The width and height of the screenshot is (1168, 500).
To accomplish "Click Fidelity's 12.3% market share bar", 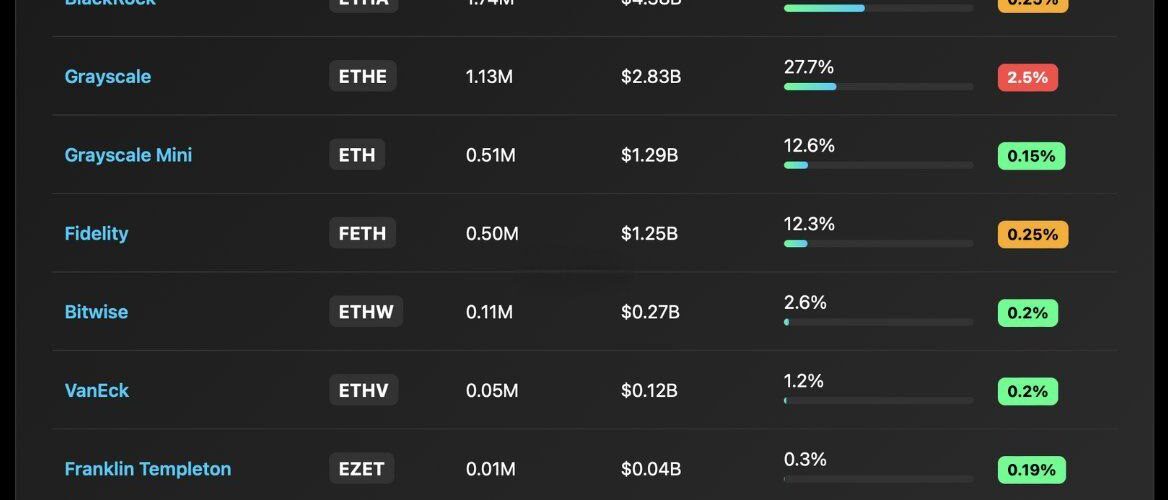I will click(x=878, y=243).
